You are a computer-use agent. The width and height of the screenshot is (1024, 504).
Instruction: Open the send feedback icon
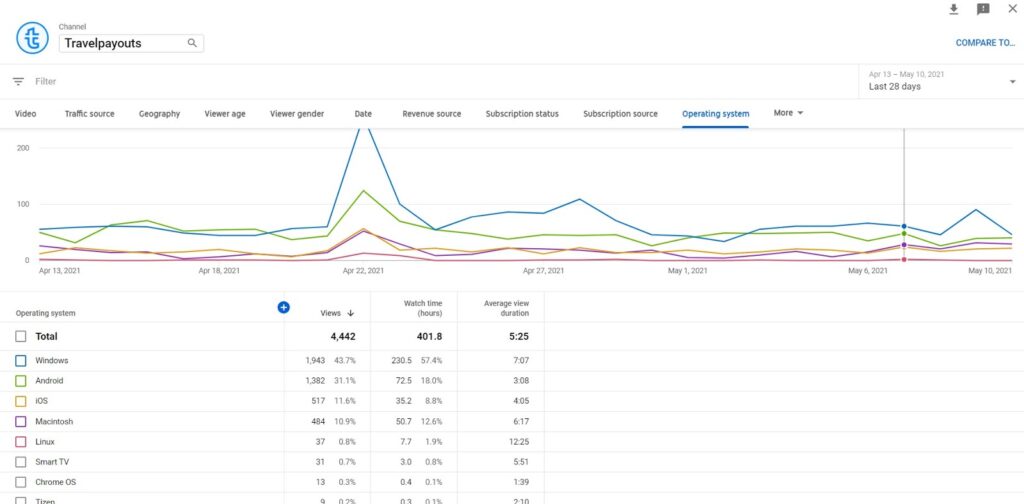click(983, 9)
